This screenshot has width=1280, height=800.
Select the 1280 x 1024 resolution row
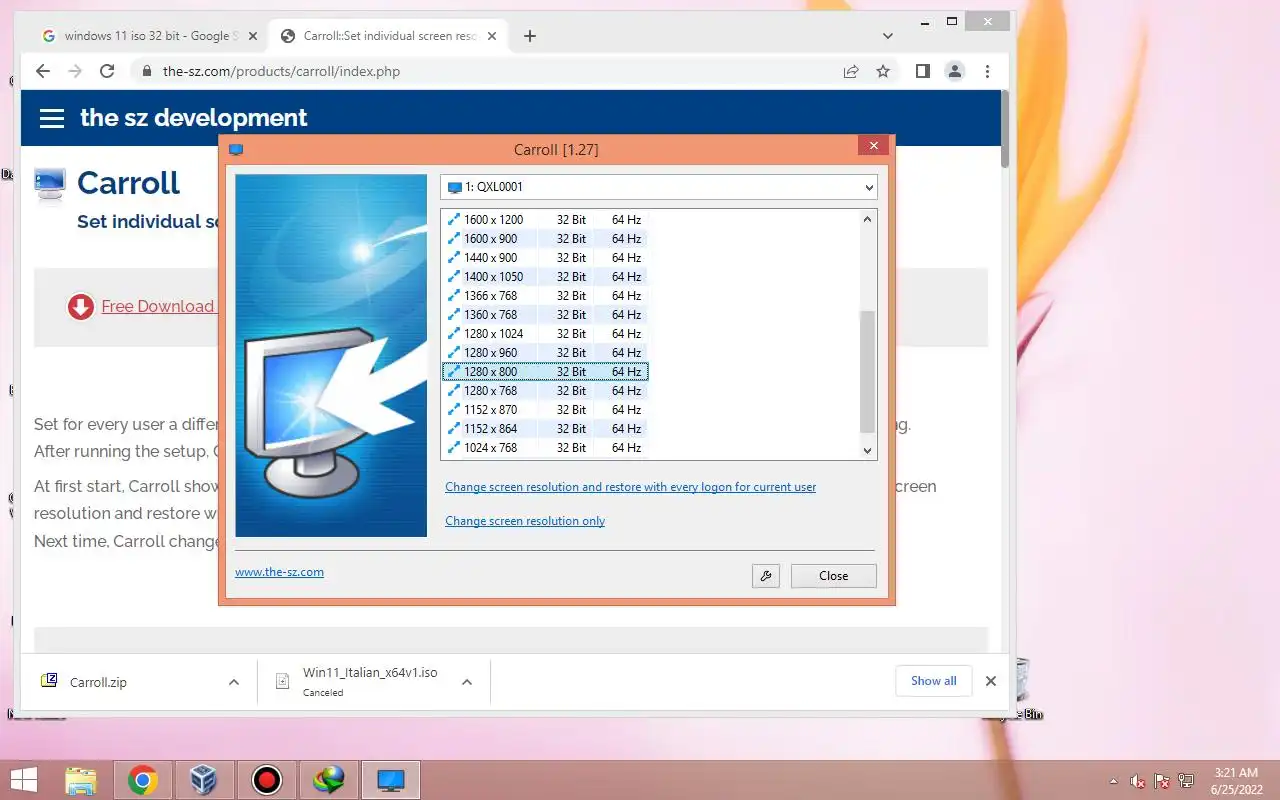(545, 334)
